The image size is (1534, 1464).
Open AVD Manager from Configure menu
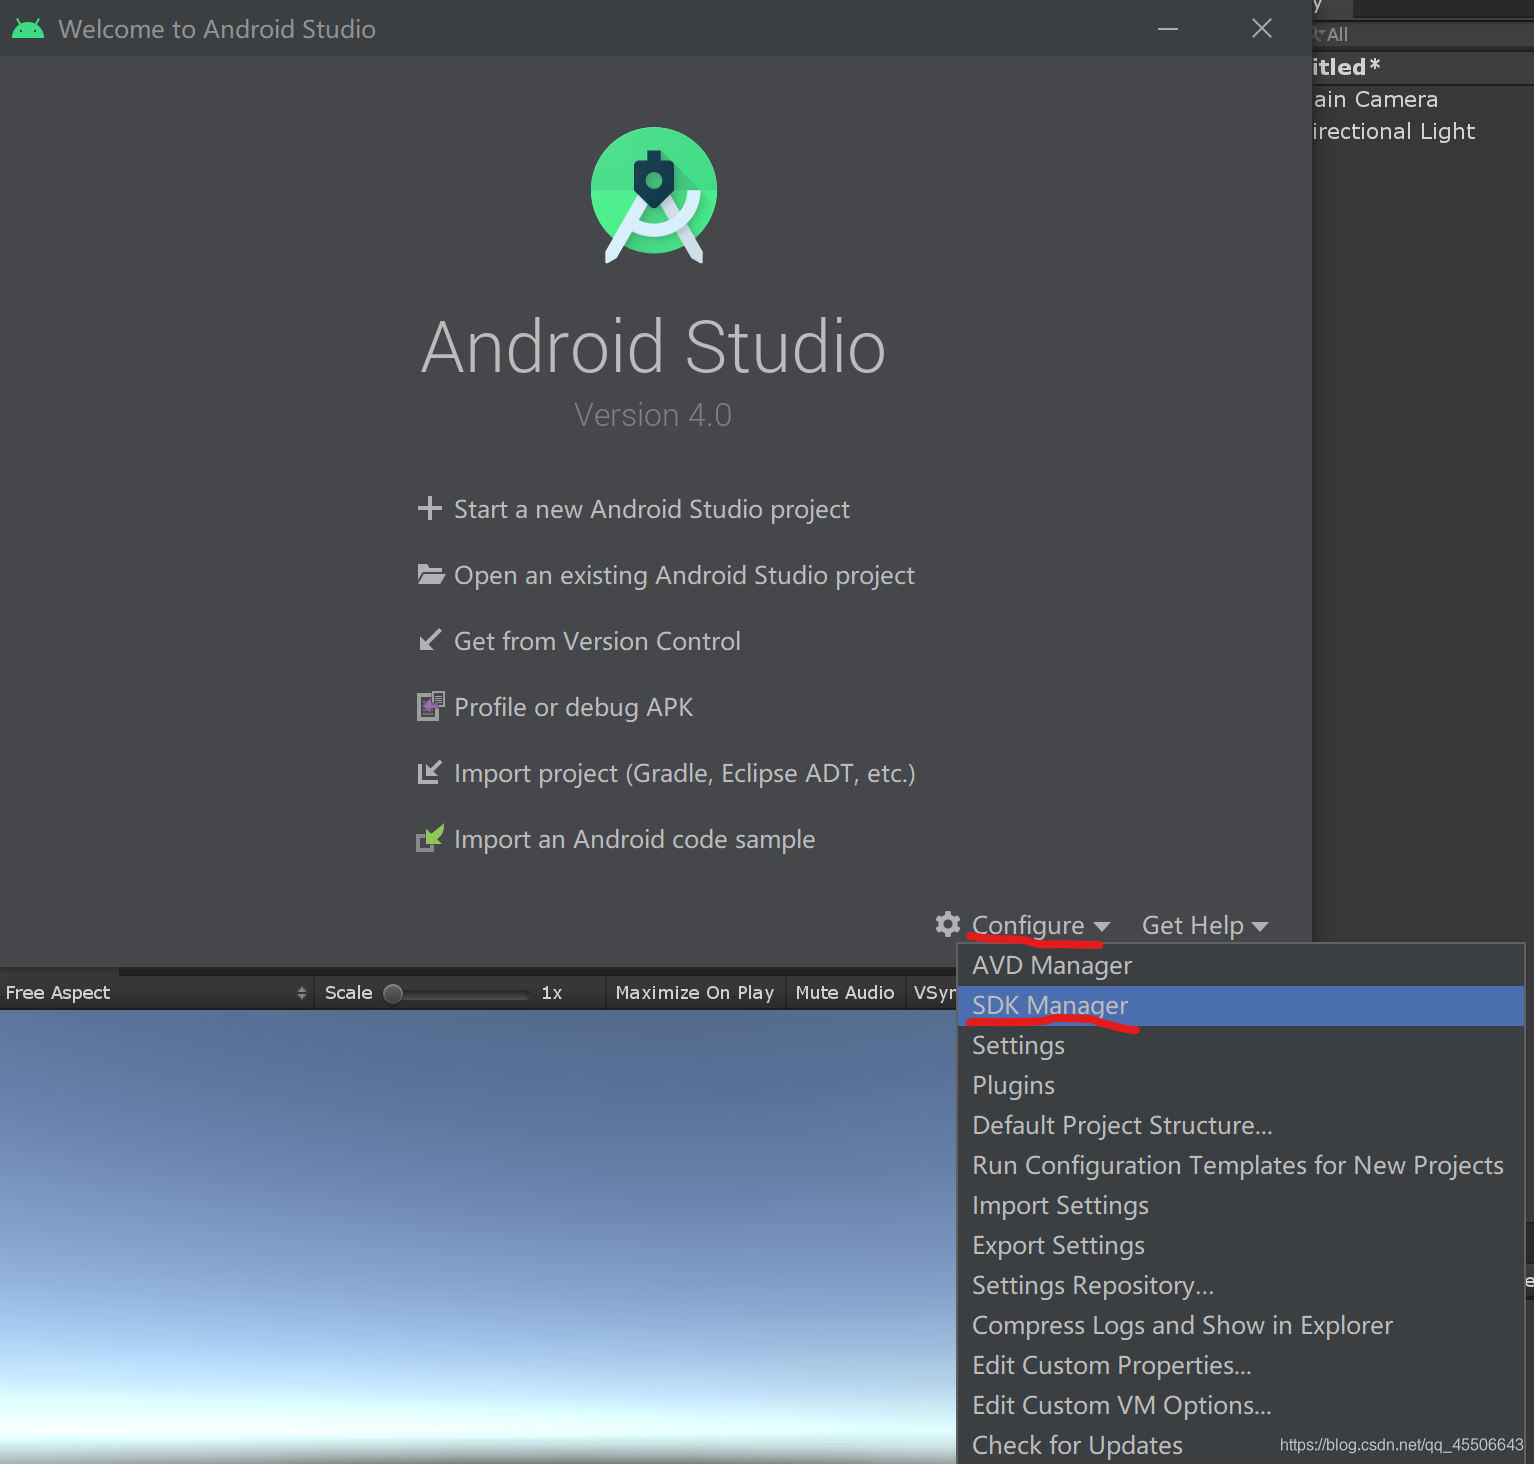[1241, 965]
